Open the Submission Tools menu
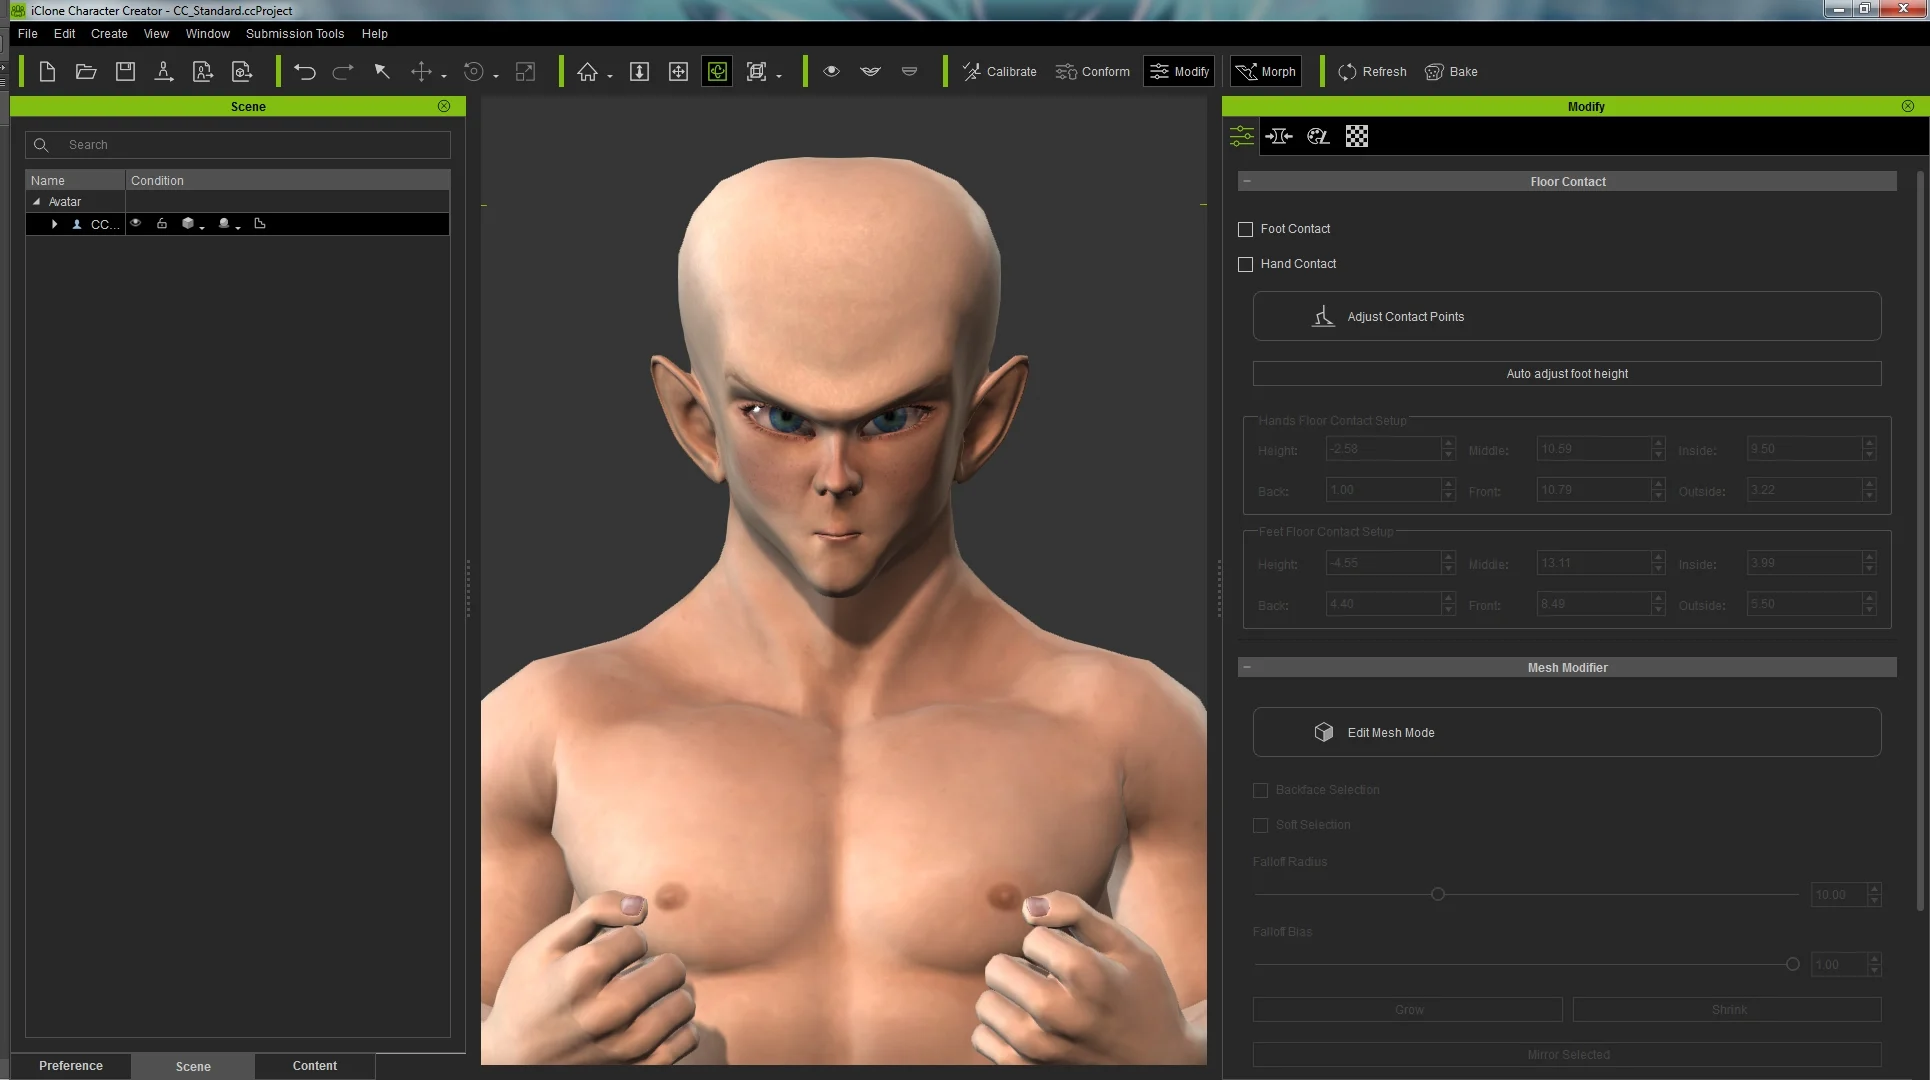 pos(294,33)
